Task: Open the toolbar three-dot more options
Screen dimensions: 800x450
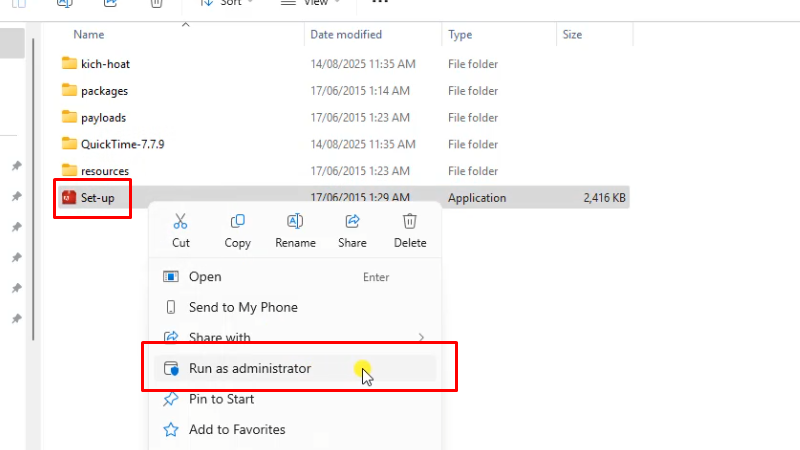Action: (380, 3)
